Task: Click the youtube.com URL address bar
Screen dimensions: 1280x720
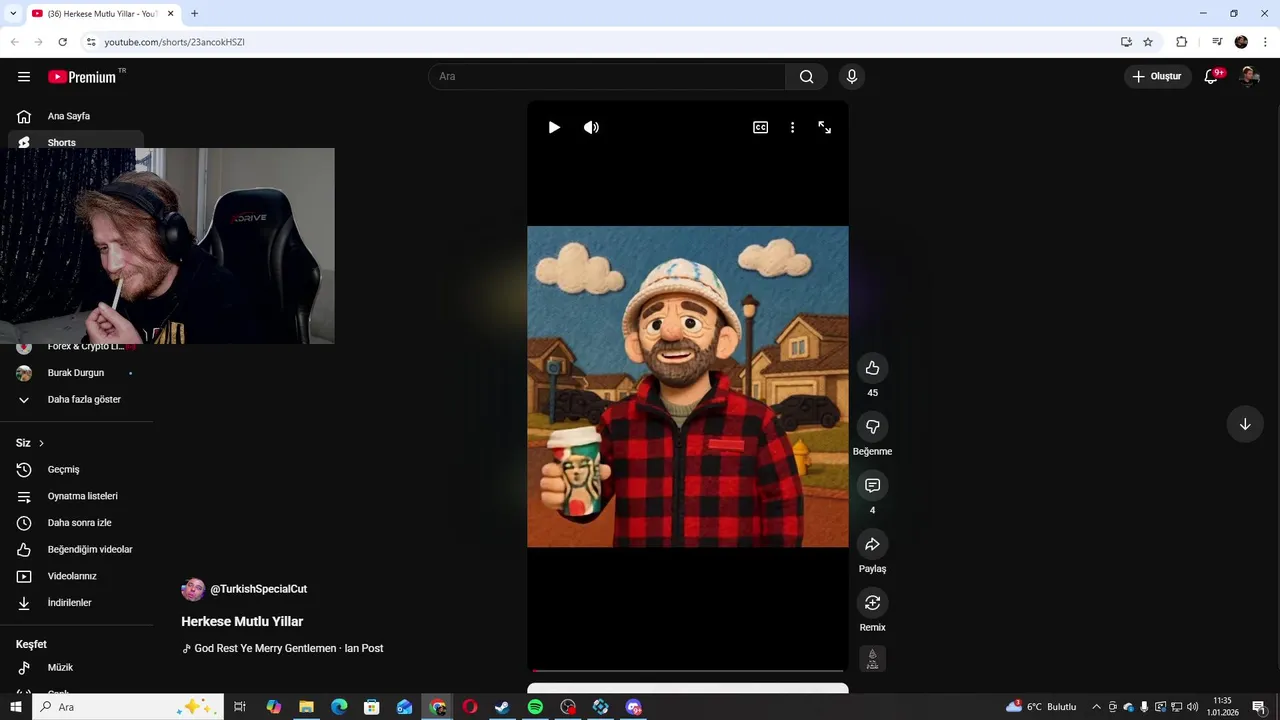Action: tap(600, 42)
